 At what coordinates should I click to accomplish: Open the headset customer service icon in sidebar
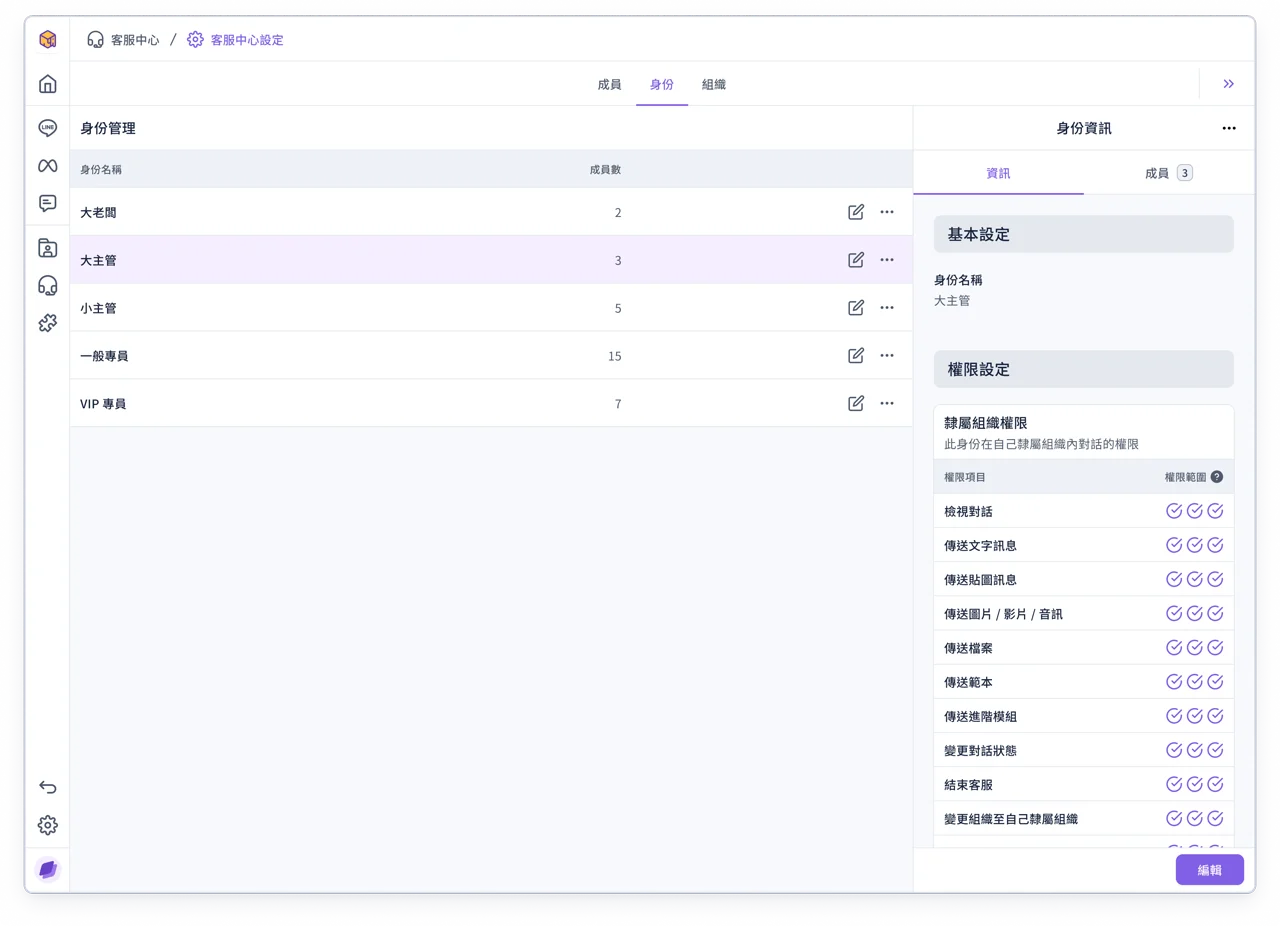coord(47,286)
